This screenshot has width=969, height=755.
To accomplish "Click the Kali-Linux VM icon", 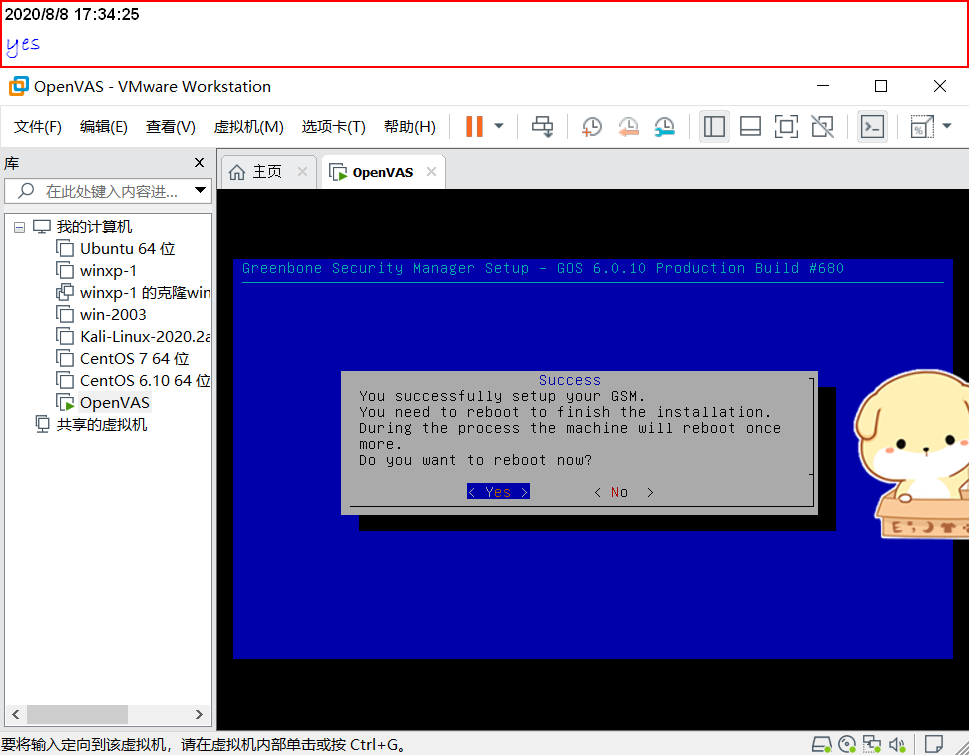I will coord(65,337).
